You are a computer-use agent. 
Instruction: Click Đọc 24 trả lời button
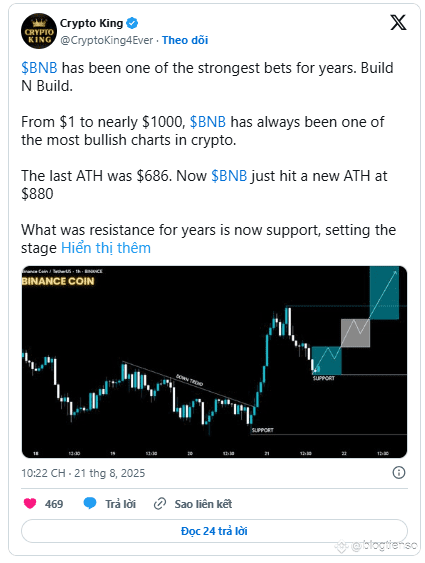214,531
